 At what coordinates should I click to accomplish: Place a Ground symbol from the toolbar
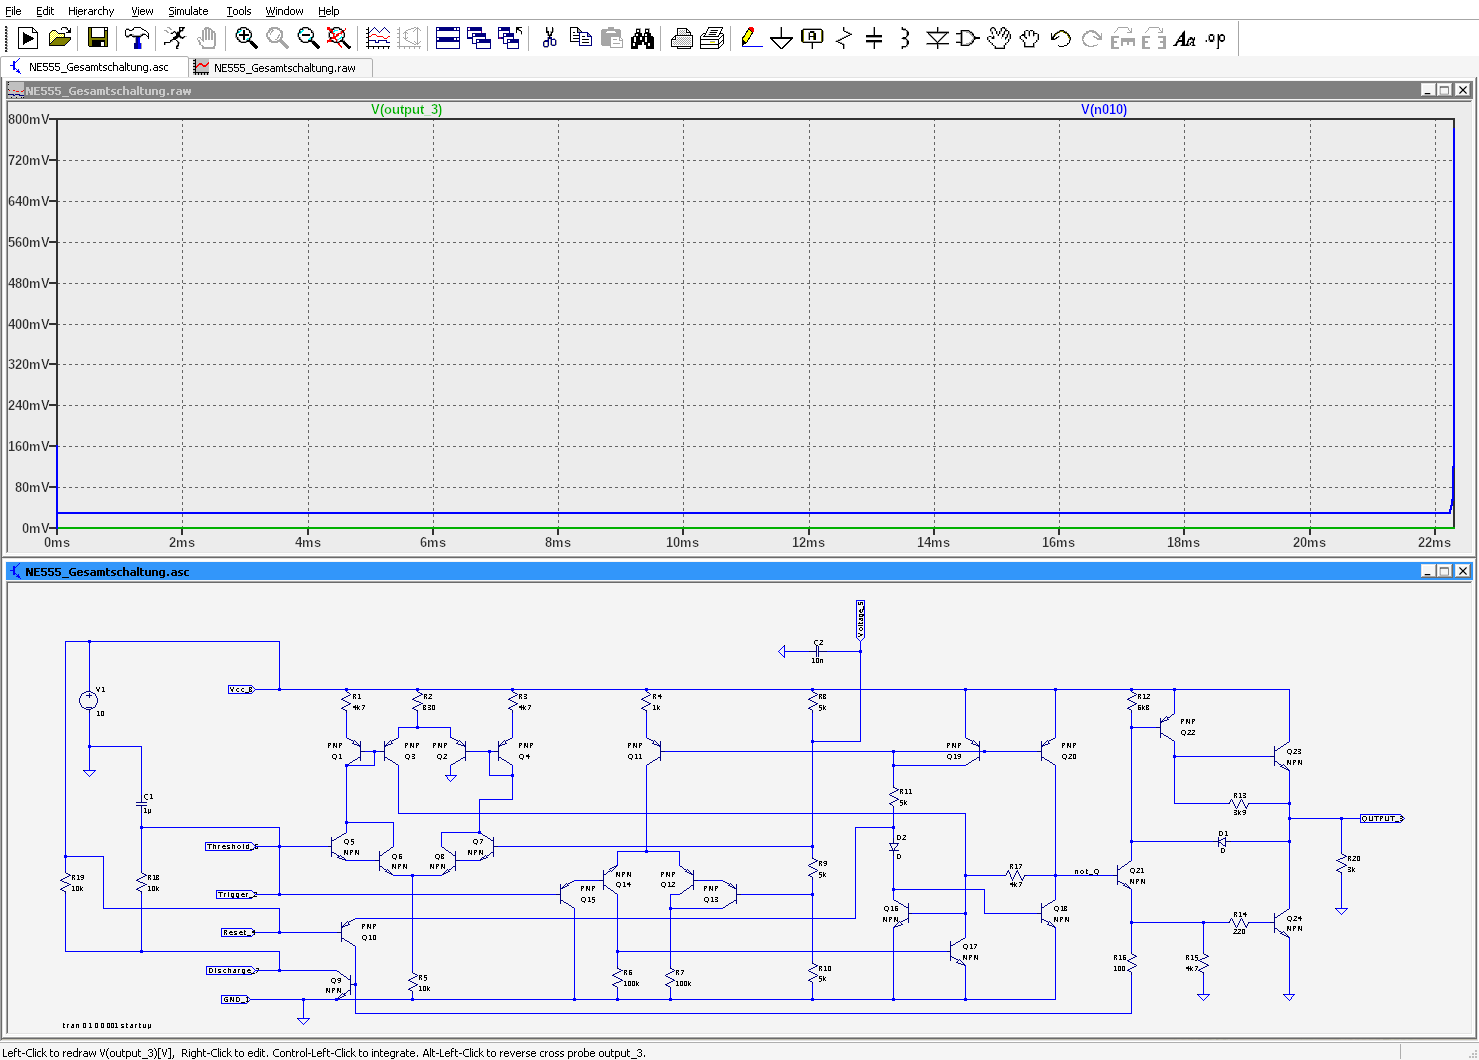click(x=782, y=38)
